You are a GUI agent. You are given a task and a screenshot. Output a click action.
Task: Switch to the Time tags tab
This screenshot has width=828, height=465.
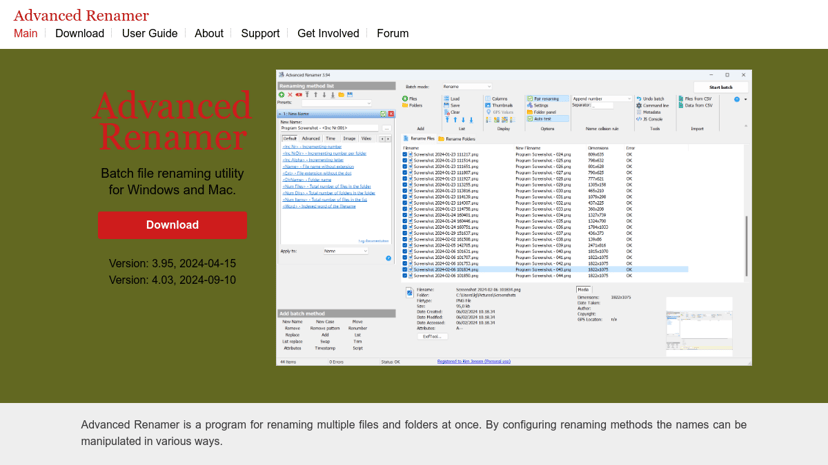(331, 139)
